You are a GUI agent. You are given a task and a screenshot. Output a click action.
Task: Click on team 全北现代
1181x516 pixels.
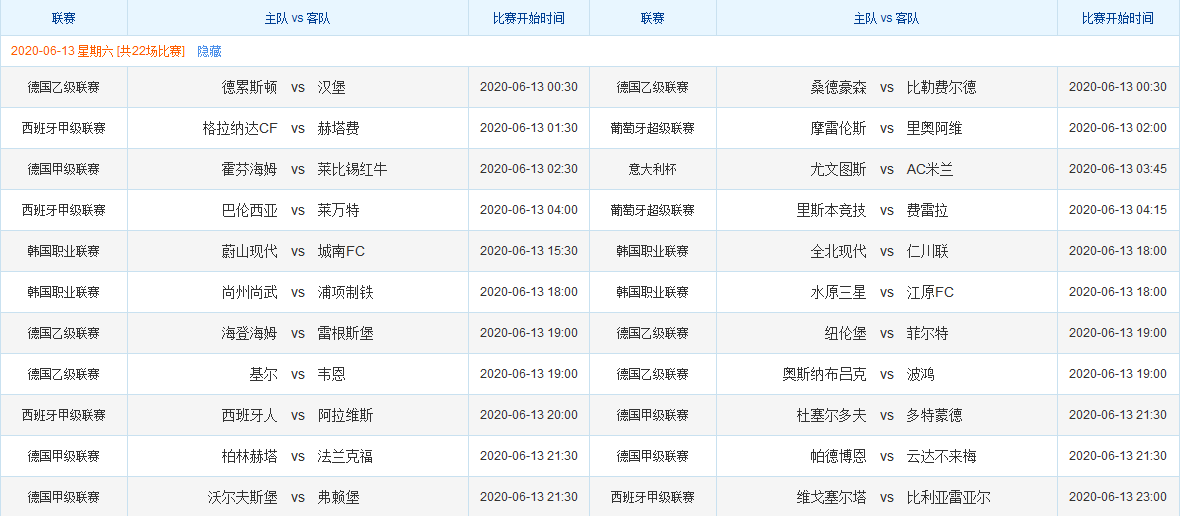838,251
